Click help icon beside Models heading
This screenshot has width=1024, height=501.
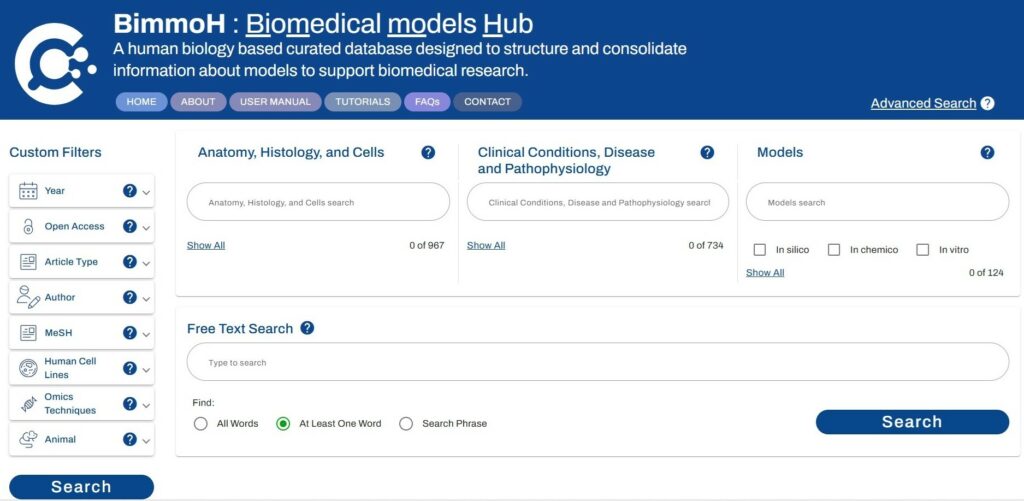[x=987, y=152]
